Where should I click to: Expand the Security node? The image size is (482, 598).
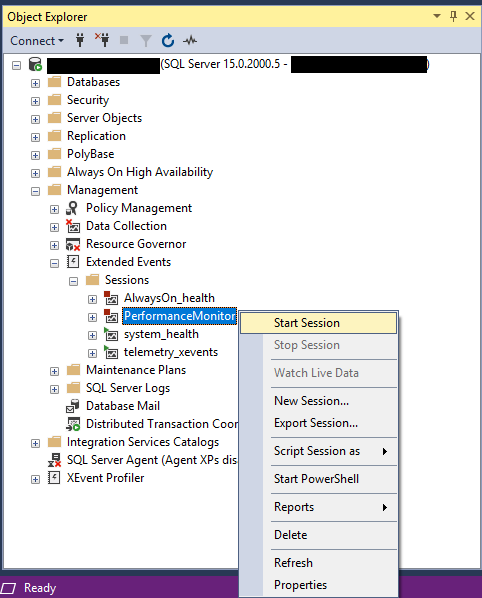click(35, 101)
